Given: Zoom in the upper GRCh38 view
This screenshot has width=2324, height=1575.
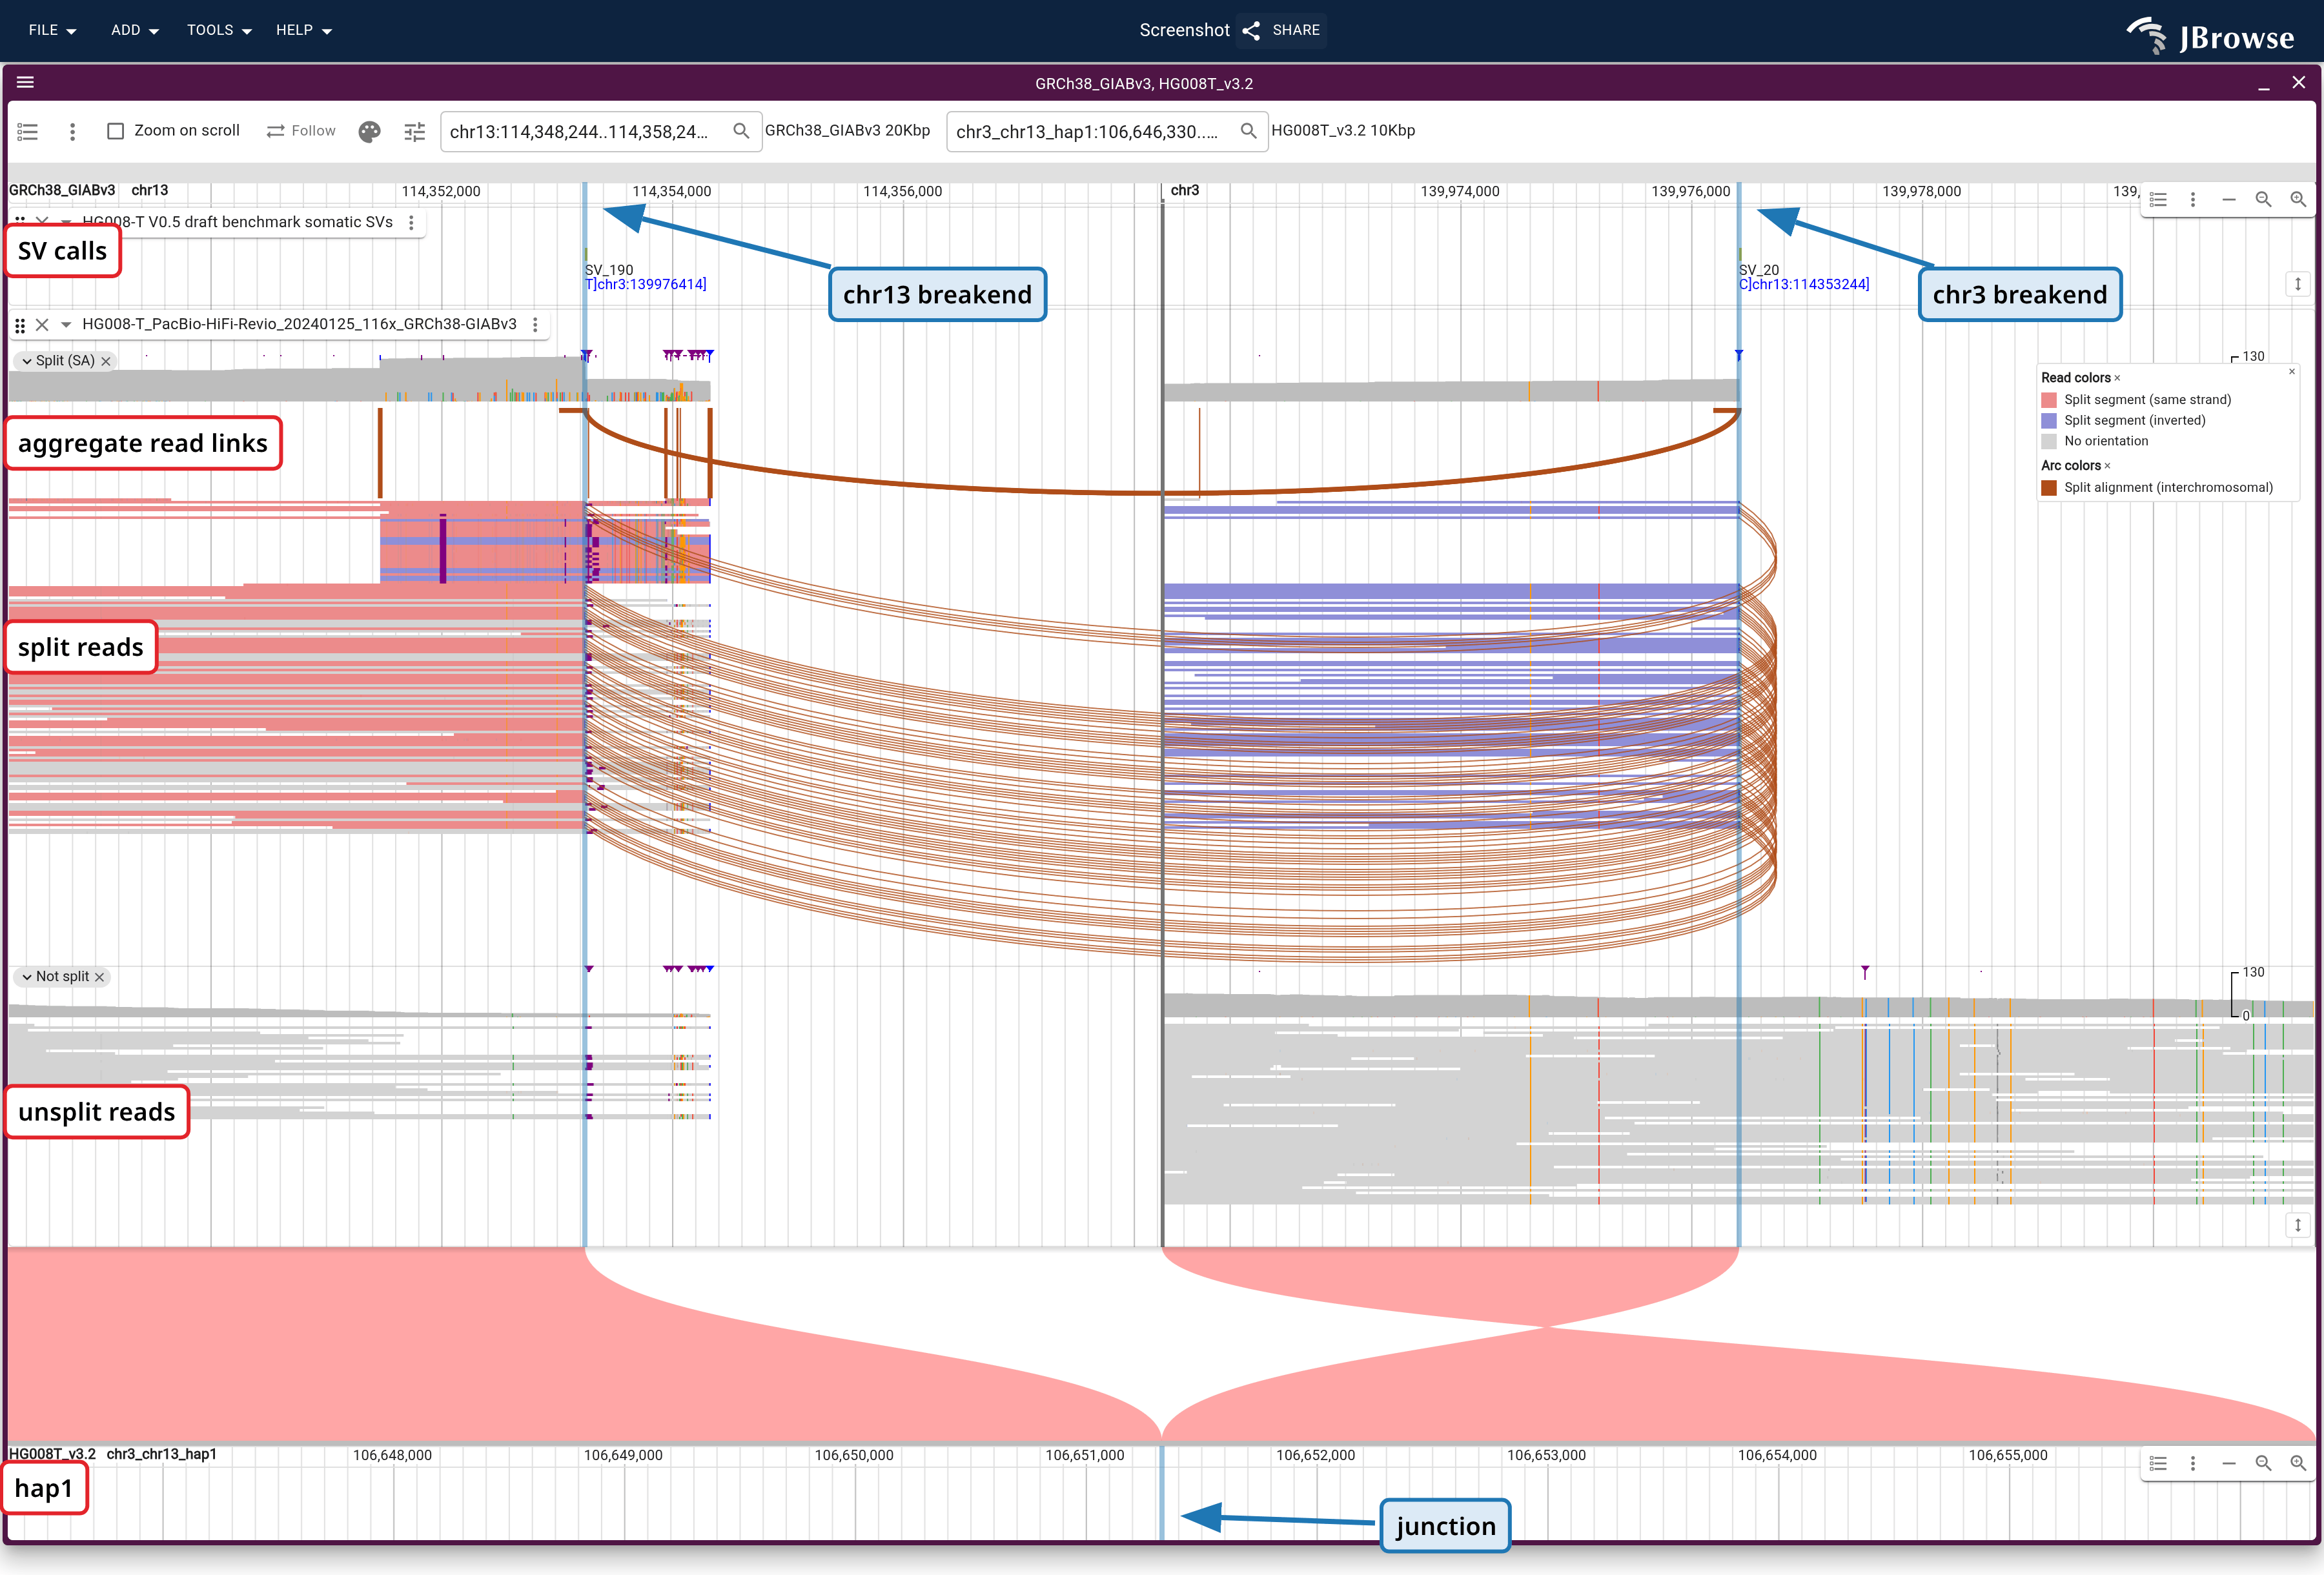Looking at the screenshot, I should [2298, 200].
